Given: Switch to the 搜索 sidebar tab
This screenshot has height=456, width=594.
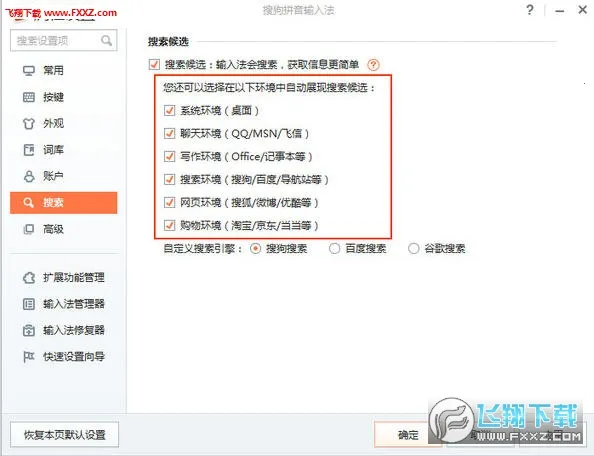Looking at the screenshot, I should coord(64,203).
